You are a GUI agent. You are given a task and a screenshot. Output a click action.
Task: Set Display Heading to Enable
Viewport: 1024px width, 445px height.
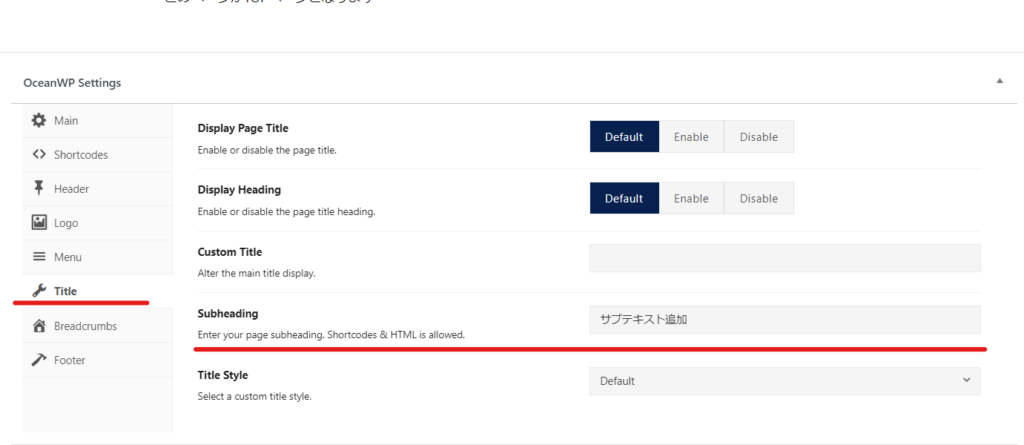(691, 198)
